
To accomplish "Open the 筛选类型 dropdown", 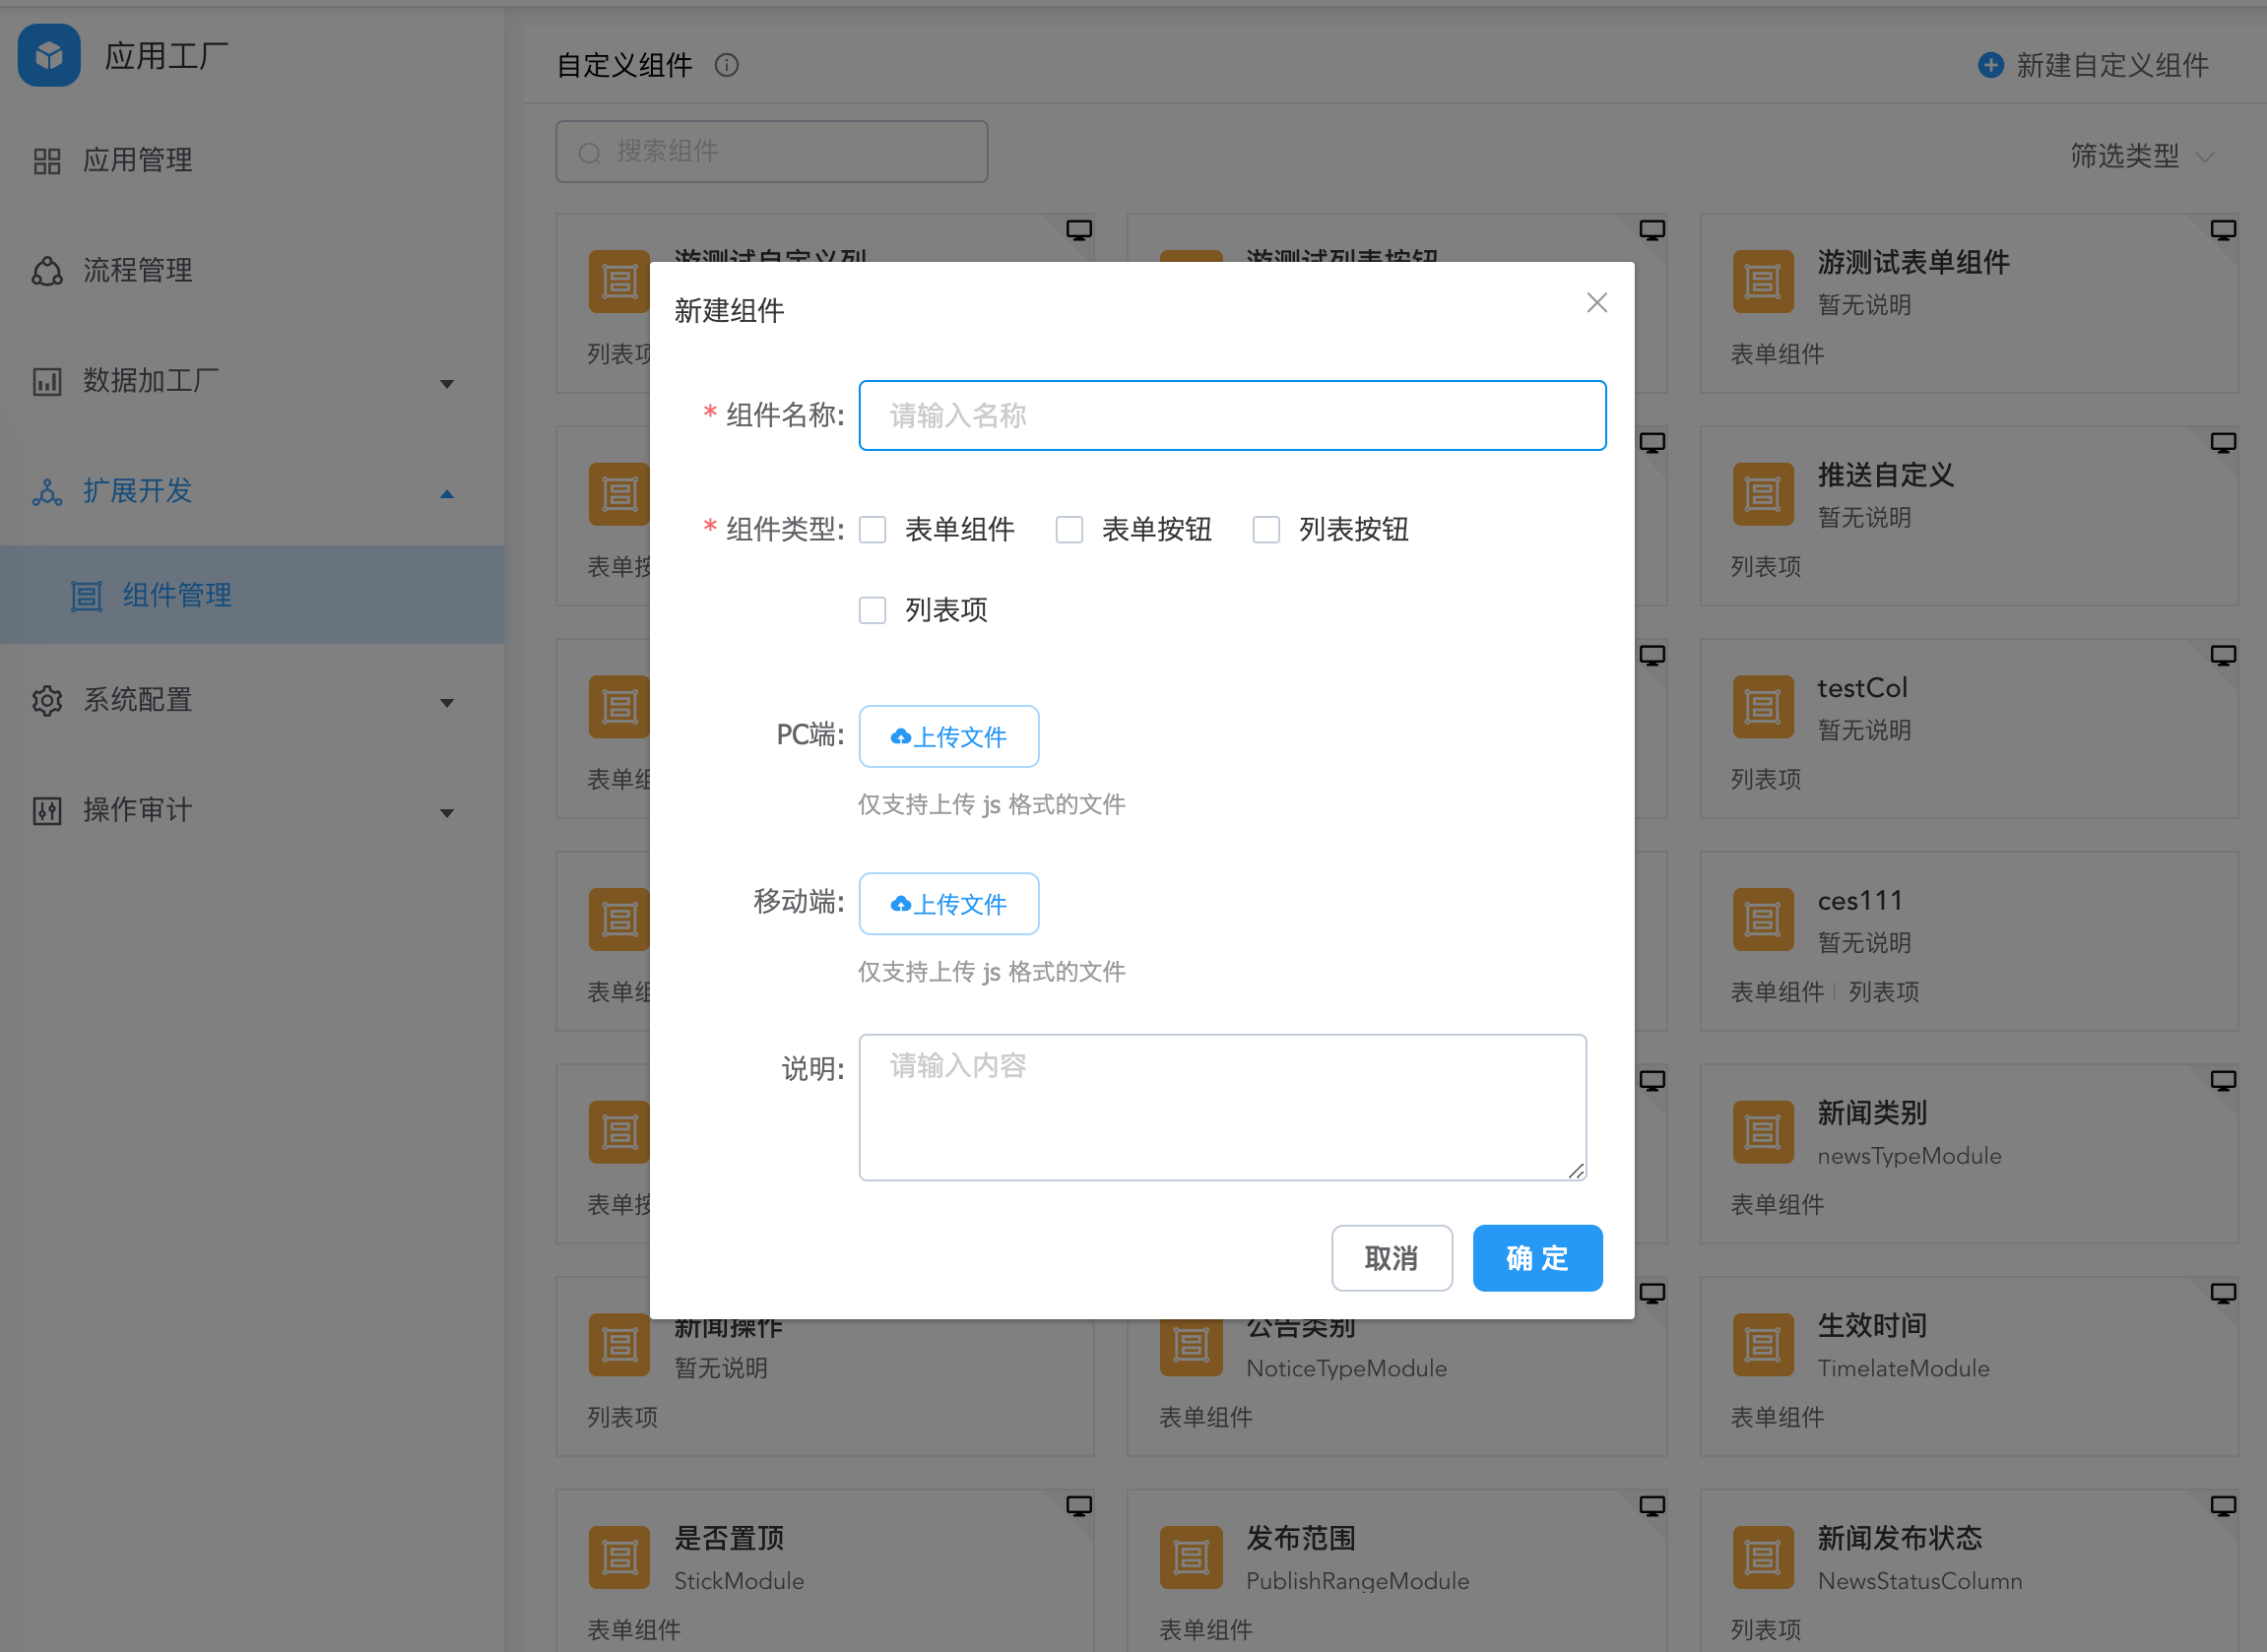I will click(2140, 155).
